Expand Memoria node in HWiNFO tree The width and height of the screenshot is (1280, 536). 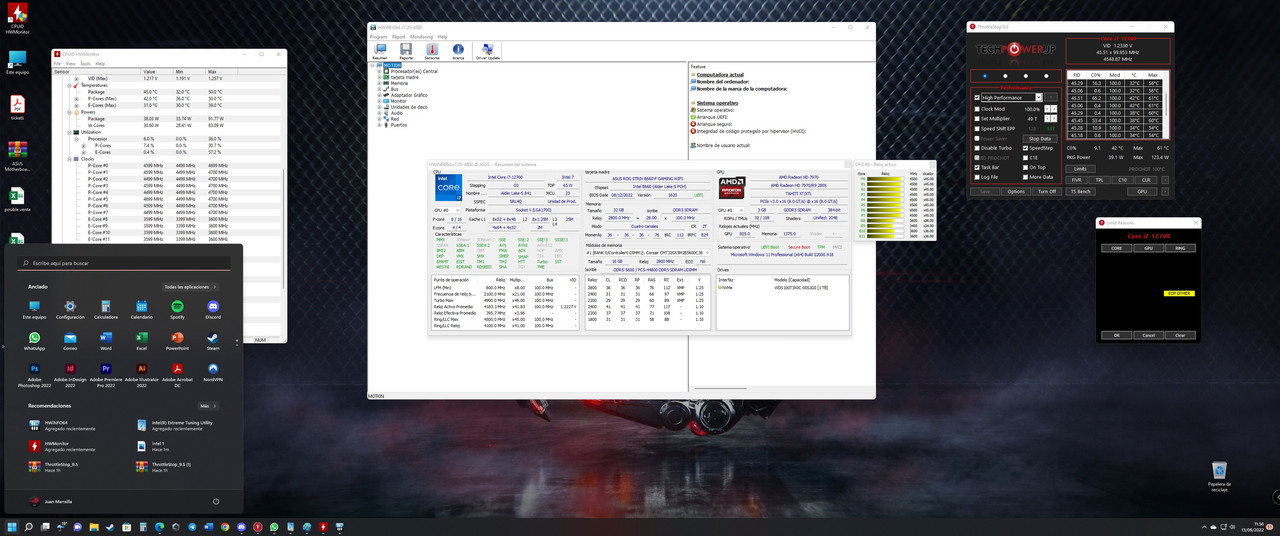(379, 83)
